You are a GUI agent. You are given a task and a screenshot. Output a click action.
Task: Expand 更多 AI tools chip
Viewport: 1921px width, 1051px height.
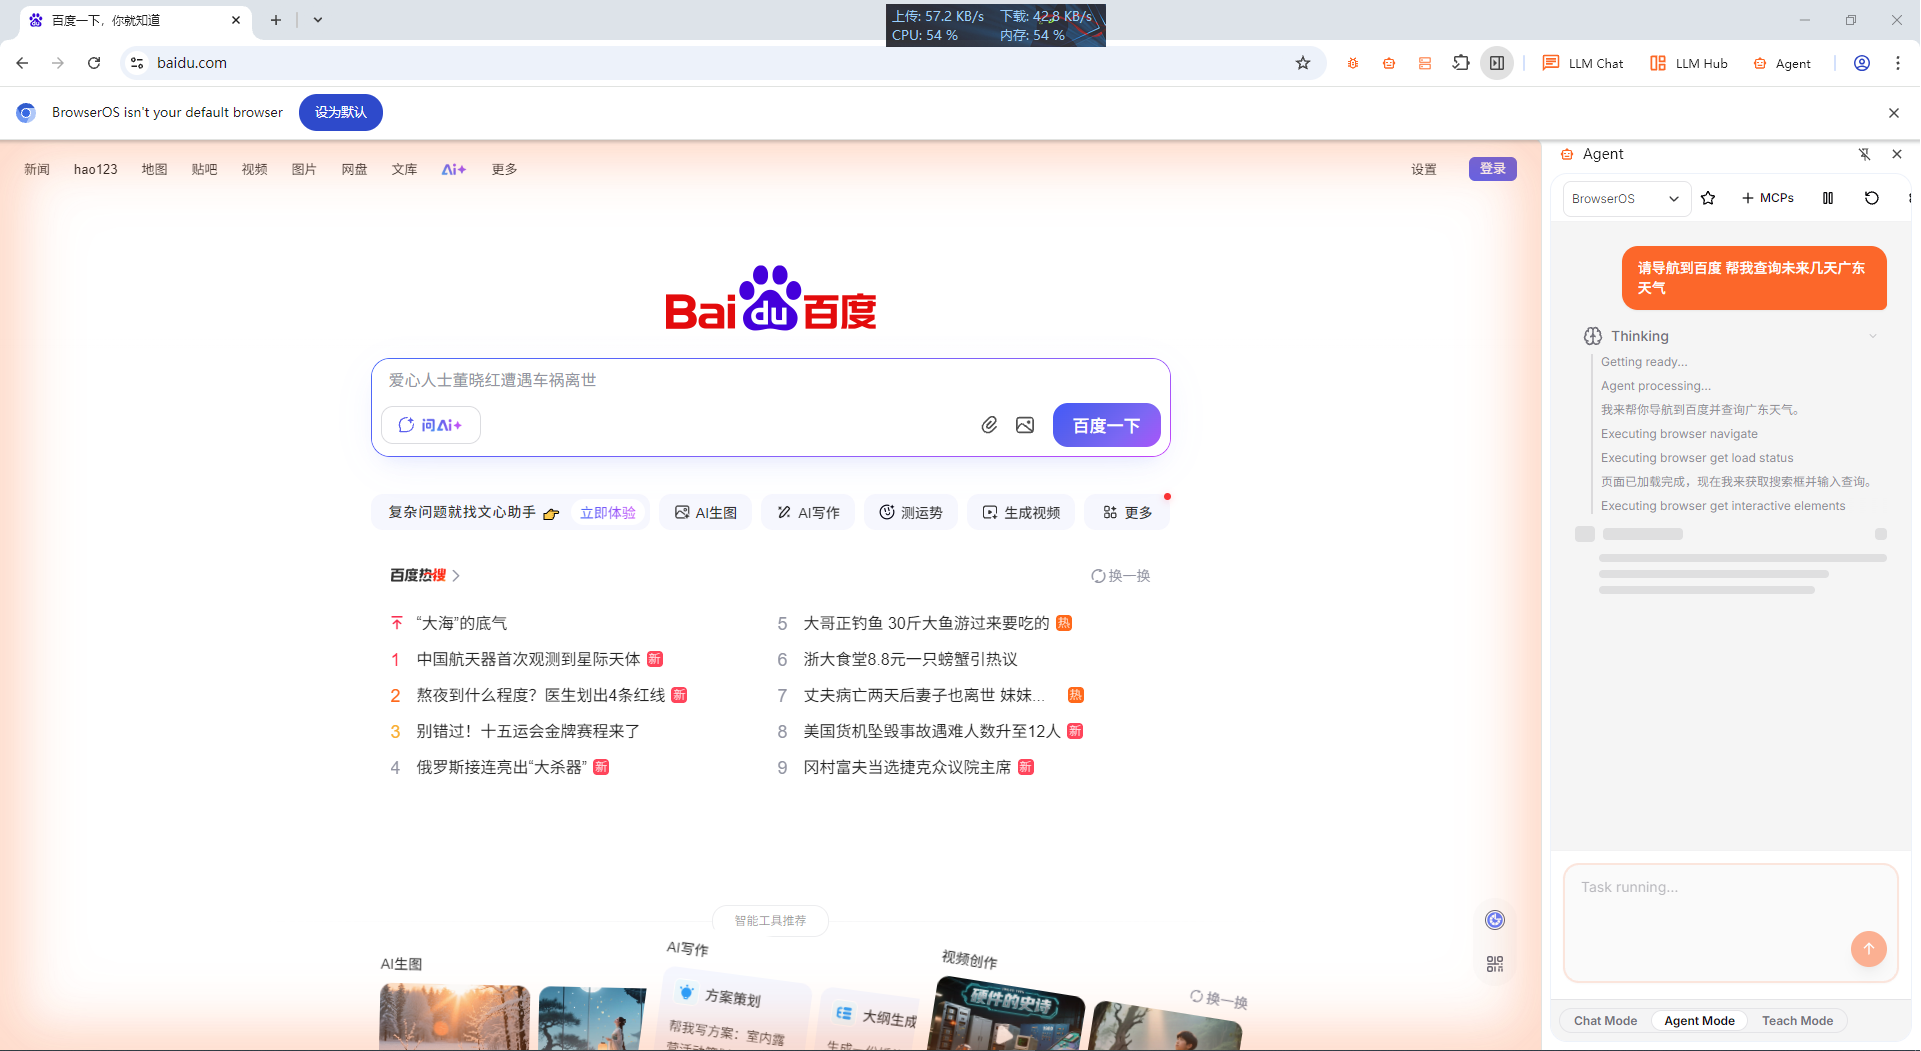(x=1128, y=513)
